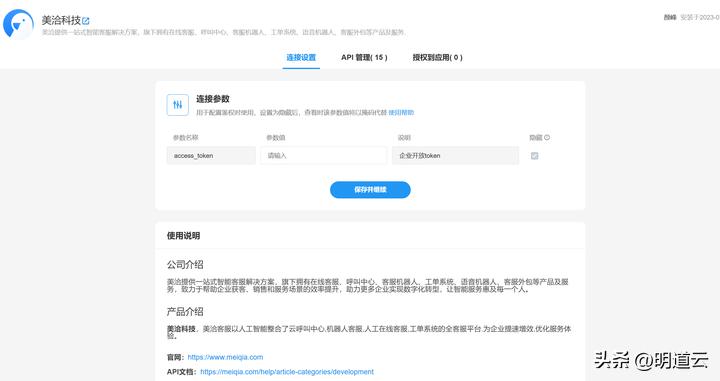Click the 使用说明 heading
Viewport: 720px width, 381px height.
click(x=183, y=236)
